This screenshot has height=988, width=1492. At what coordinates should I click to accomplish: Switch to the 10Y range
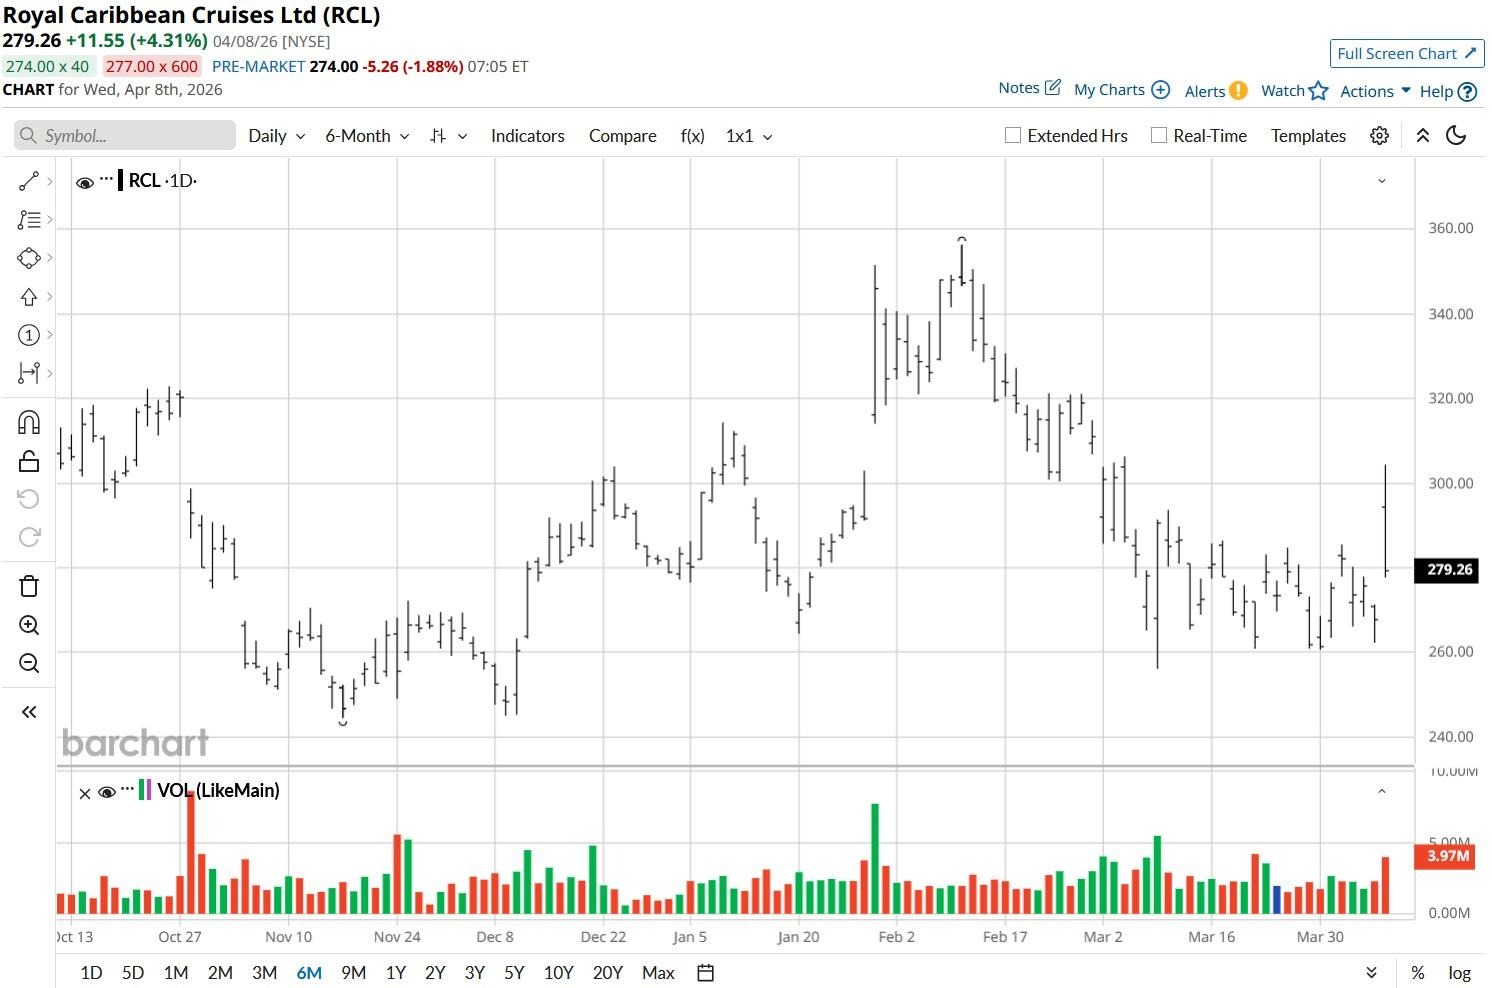coord(558,973)
